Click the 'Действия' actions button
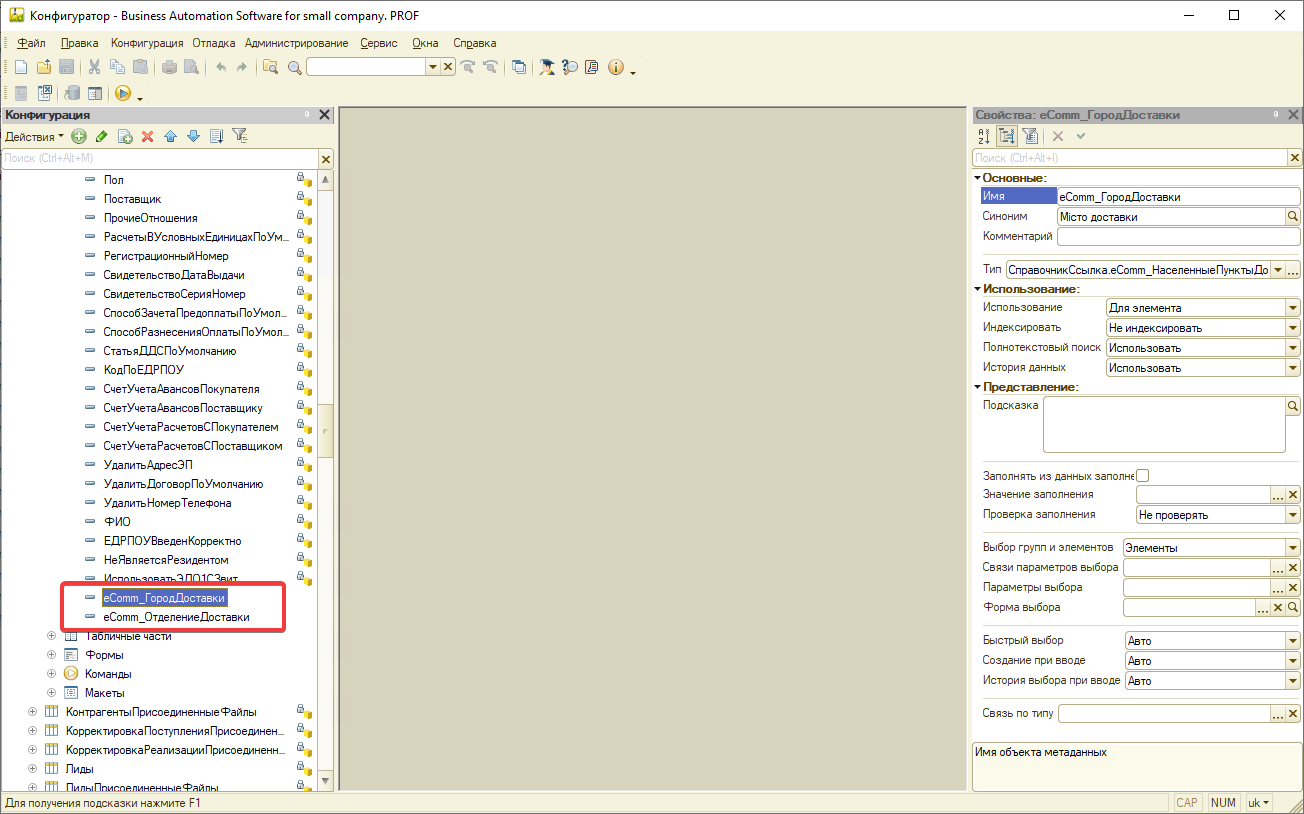The image size is (1304, 814). 34,136
